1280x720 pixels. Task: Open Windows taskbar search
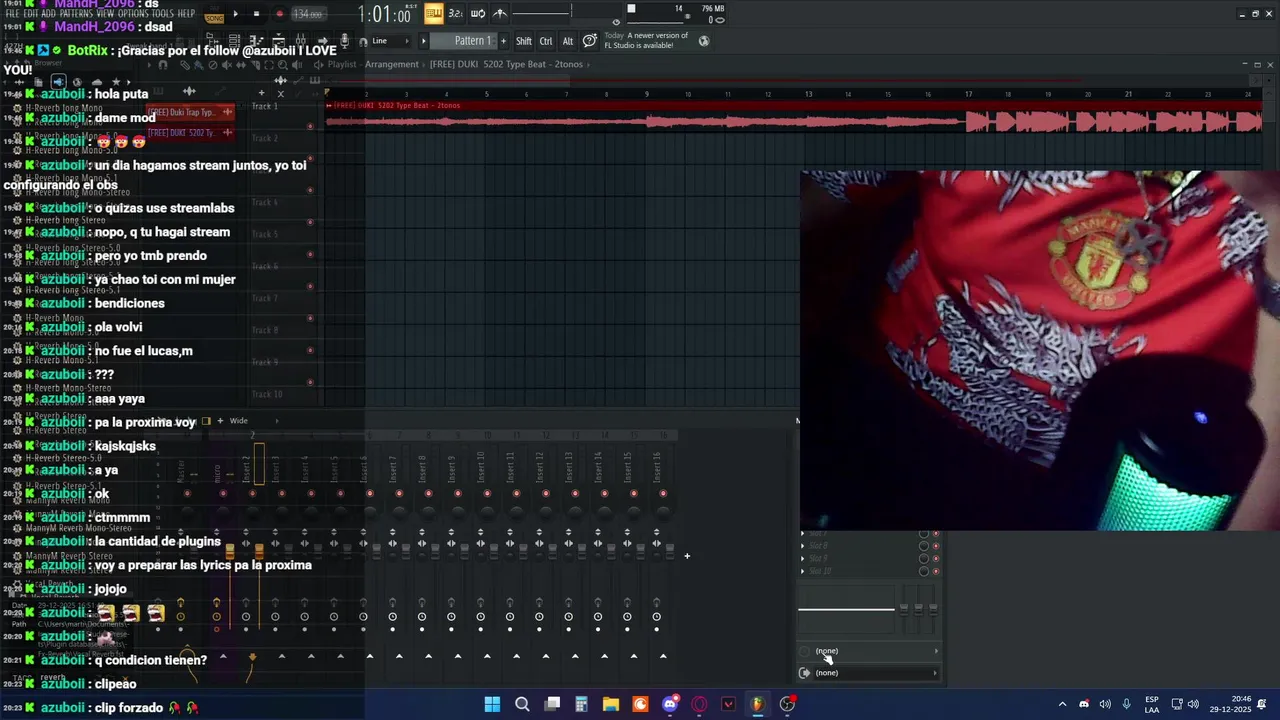coord(522,704)
